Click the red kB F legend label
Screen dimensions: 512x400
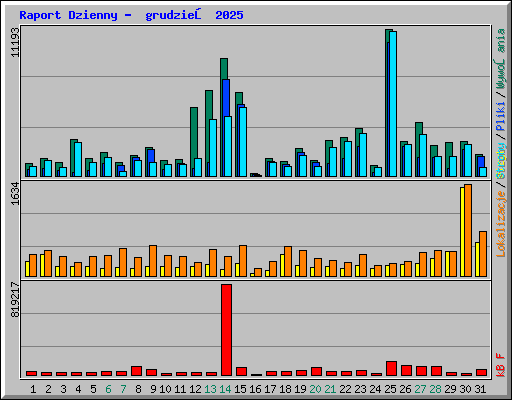coord(501,365)
